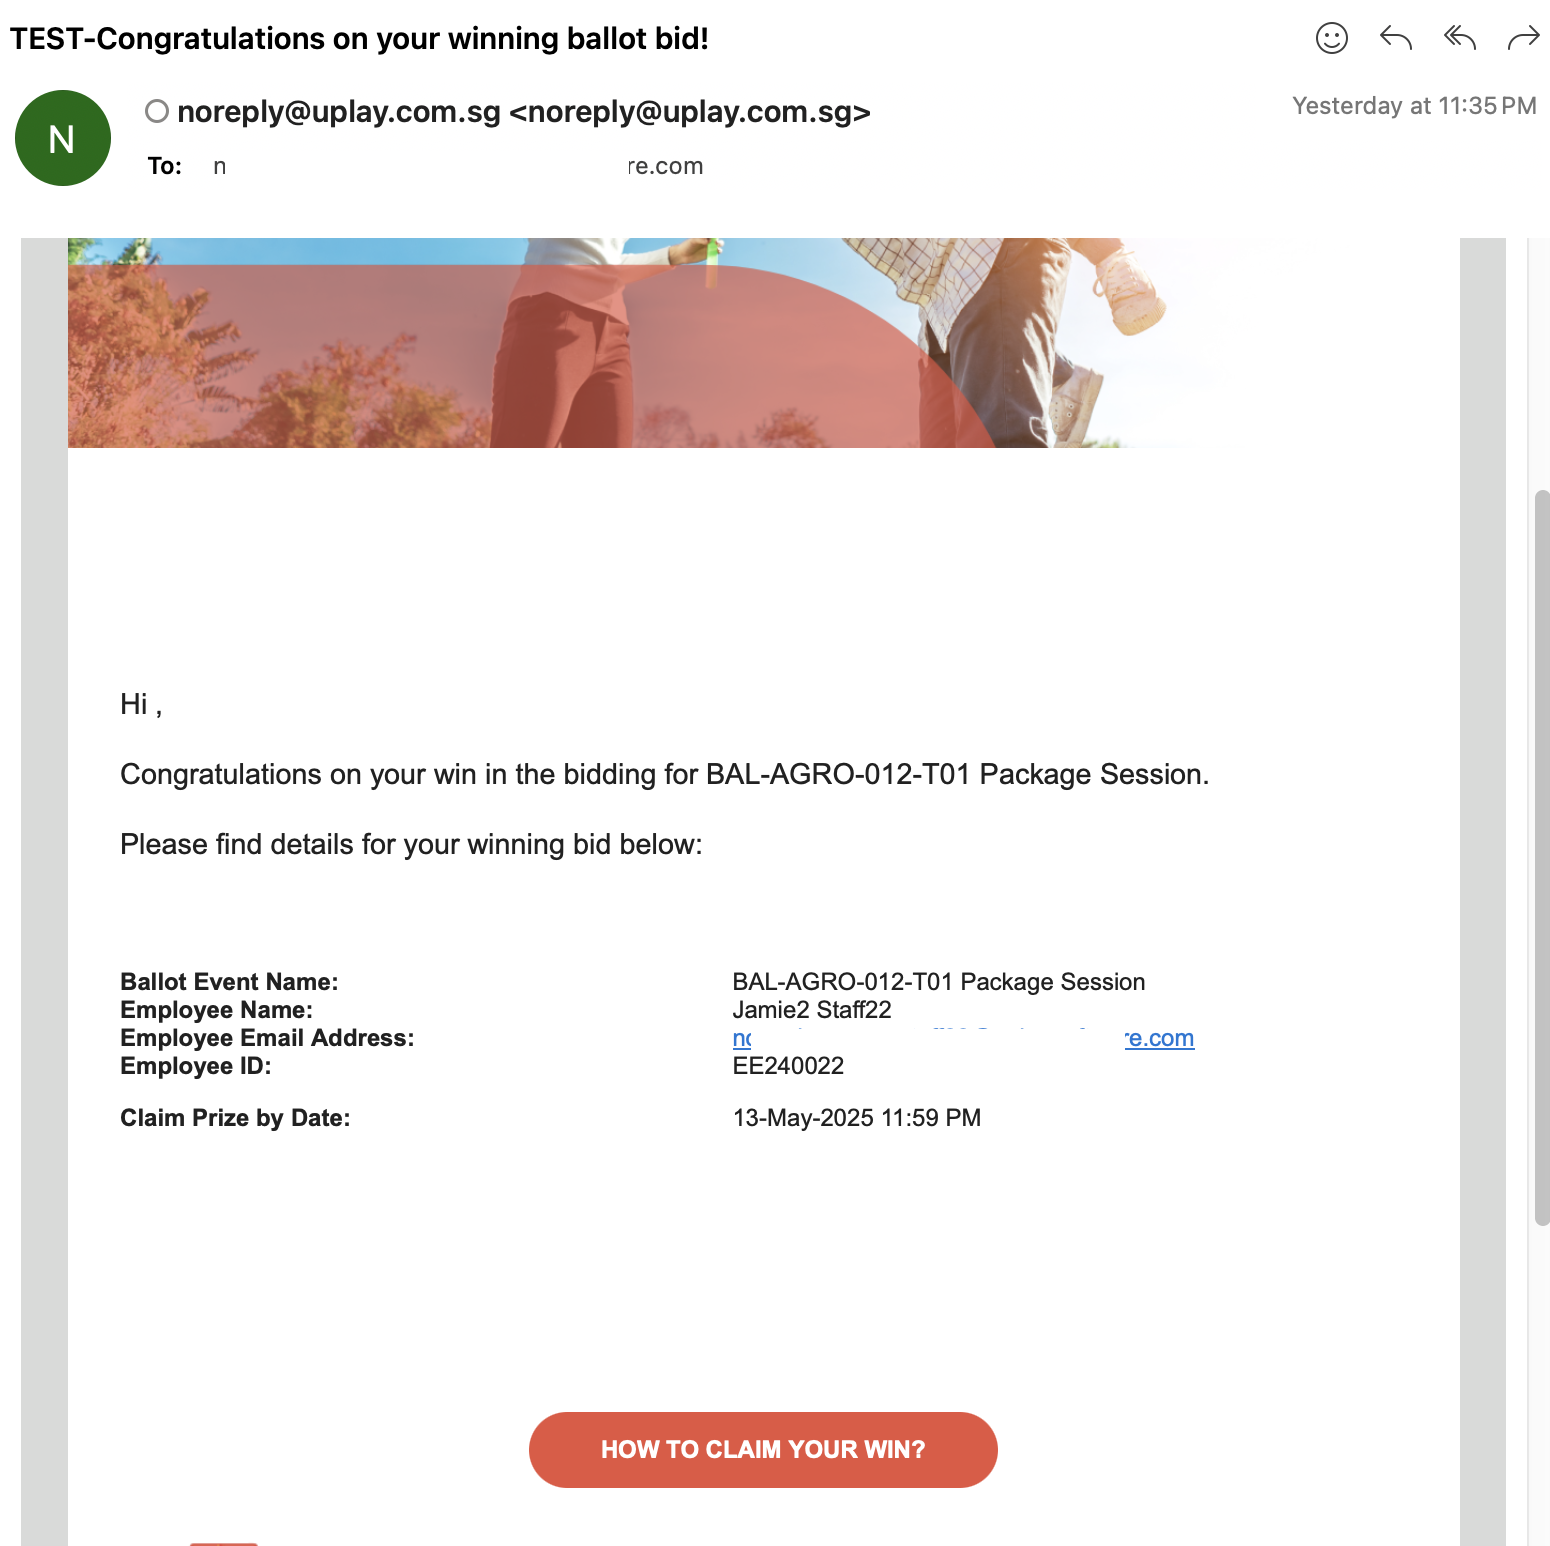Screen dimensions: 1550x1546
Task: Click the presence status circle beside sender
Action: tap(156, 111)
